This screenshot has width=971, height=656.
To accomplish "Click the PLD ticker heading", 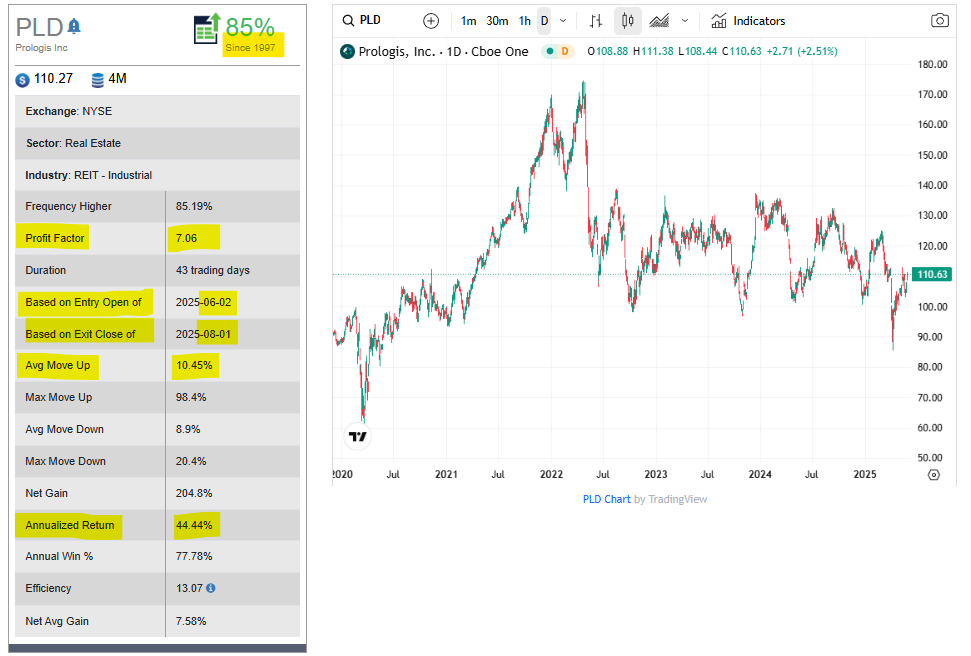I will tap(40, 27).
